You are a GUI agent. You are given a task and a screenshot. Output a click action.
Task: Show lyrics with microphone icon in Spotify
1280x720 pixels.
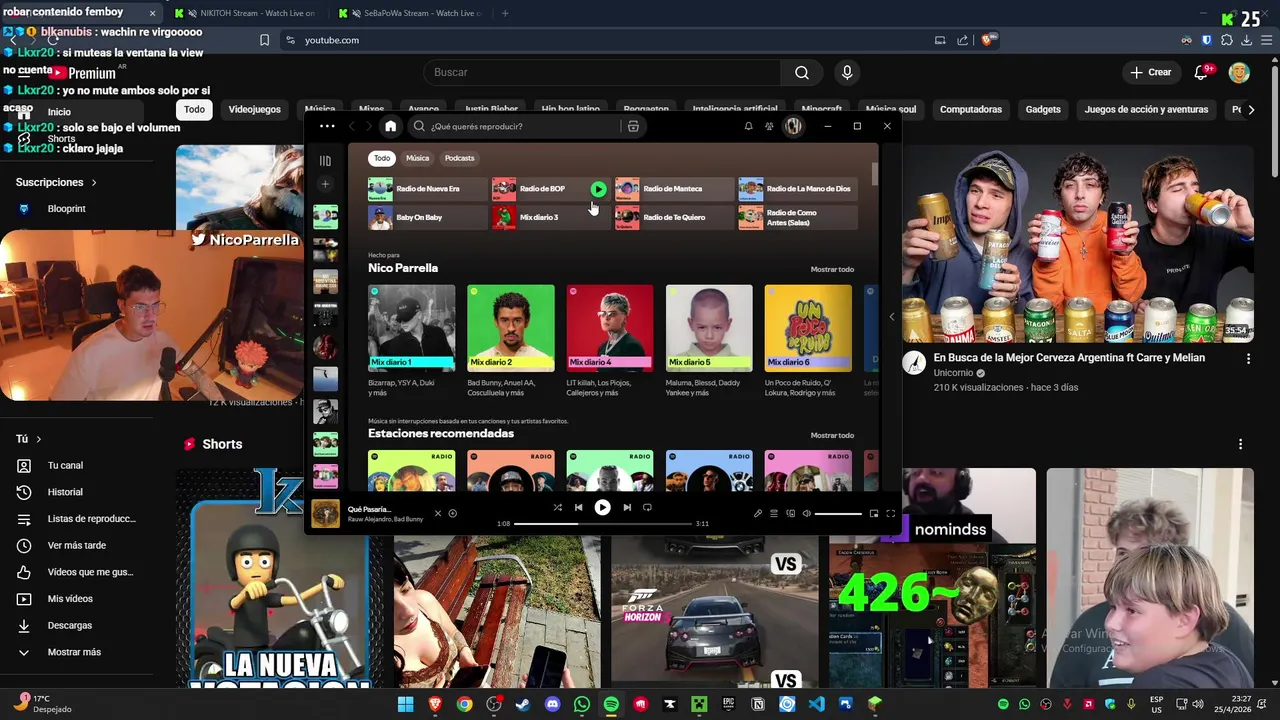757,513
